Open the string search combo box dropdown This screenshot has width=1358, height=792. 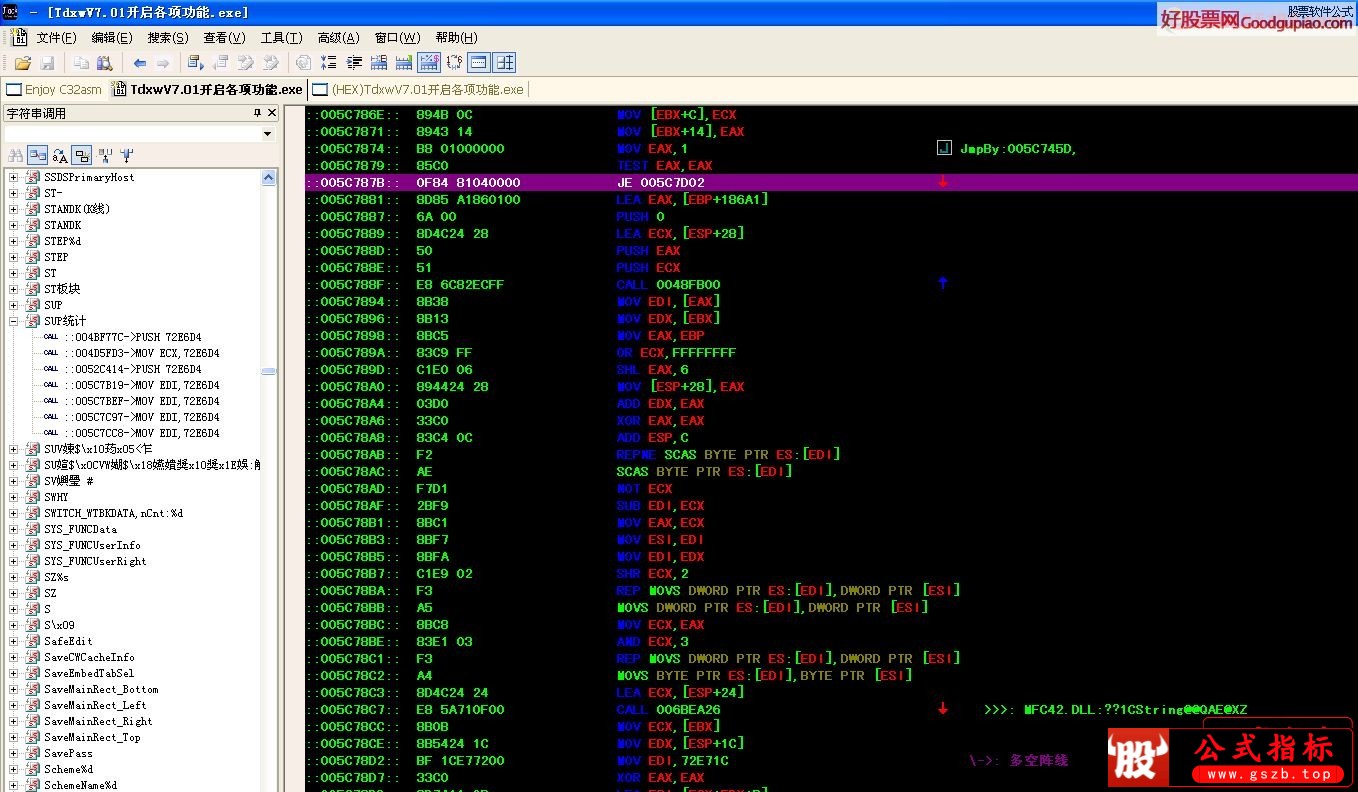coord(268,133)
